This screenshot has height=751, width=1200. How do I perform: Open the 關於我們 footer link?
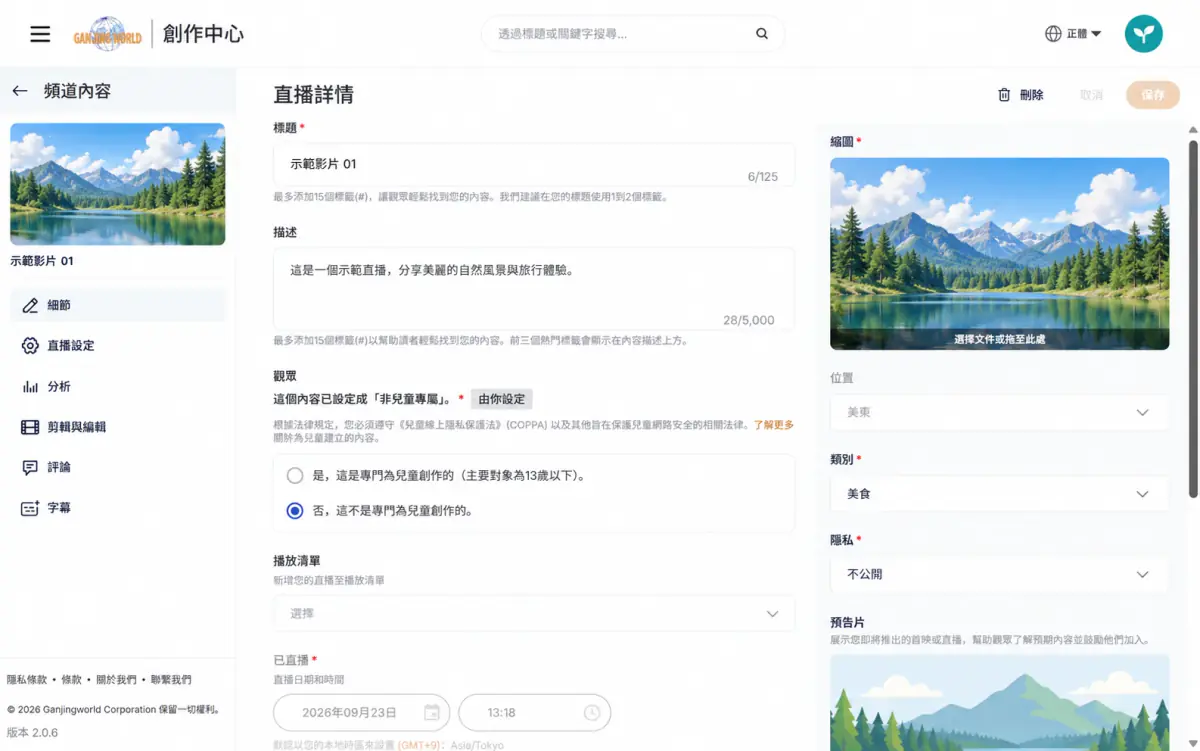[x=117, y=680]
